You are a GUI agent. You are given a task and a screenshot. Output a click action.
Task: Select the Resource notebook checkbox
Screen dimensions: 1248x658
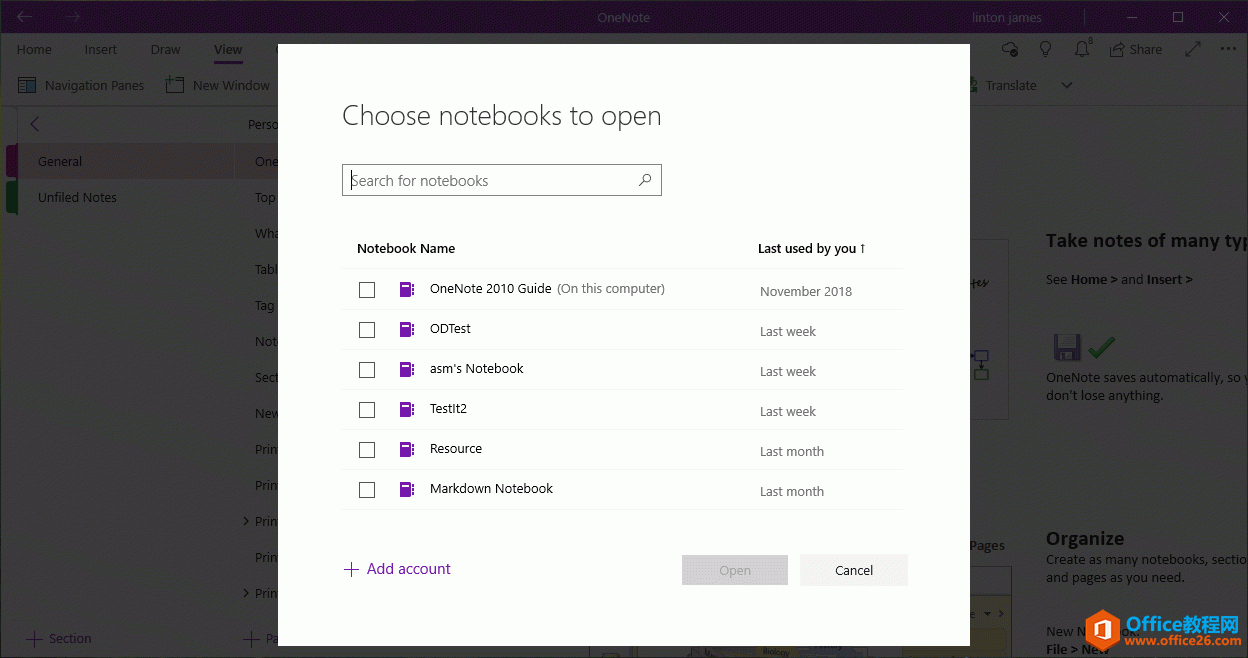tap(367, 449)
